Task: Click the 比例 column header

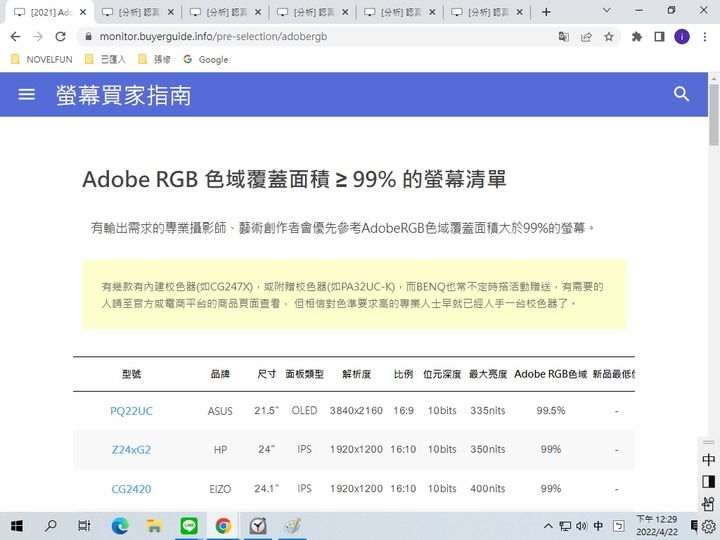Action: [403, 374]
